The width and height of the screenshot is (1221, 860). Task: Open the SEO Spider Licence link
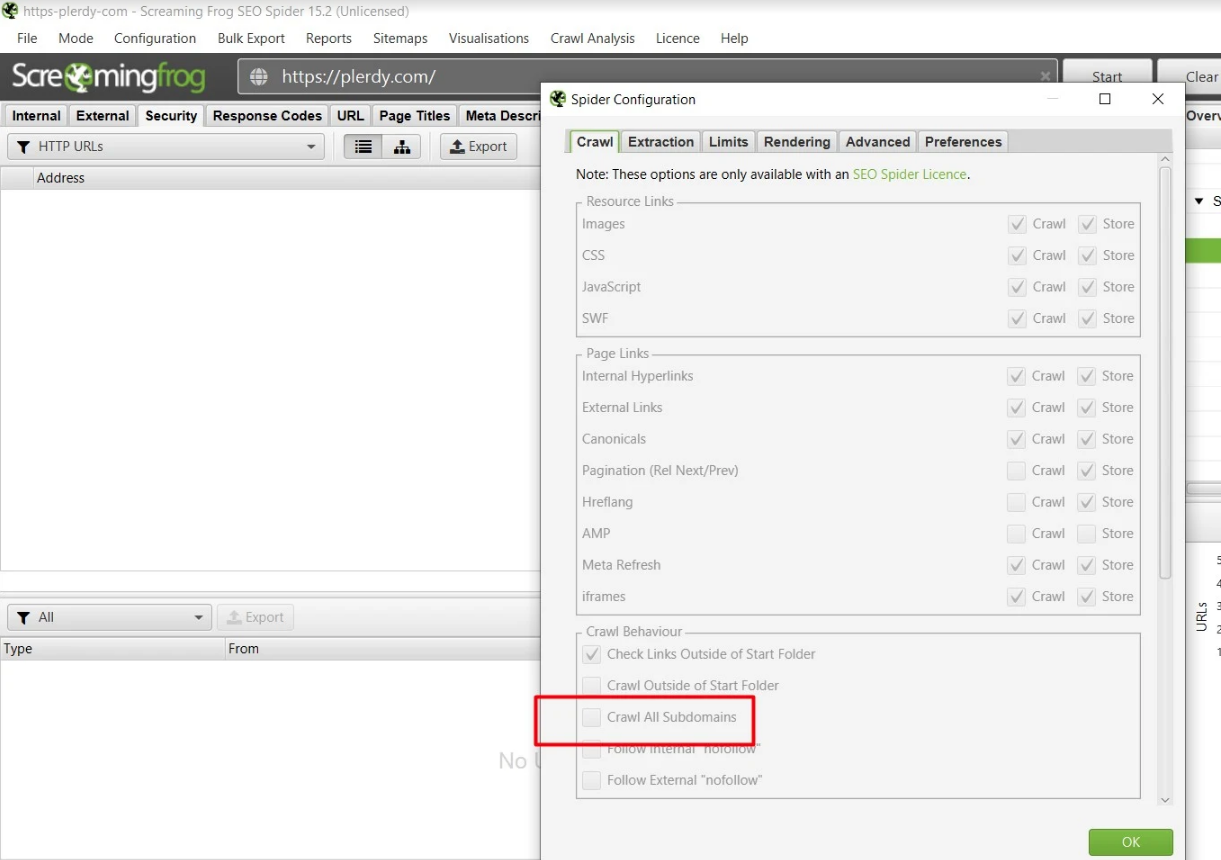click(x=908, y=173)
